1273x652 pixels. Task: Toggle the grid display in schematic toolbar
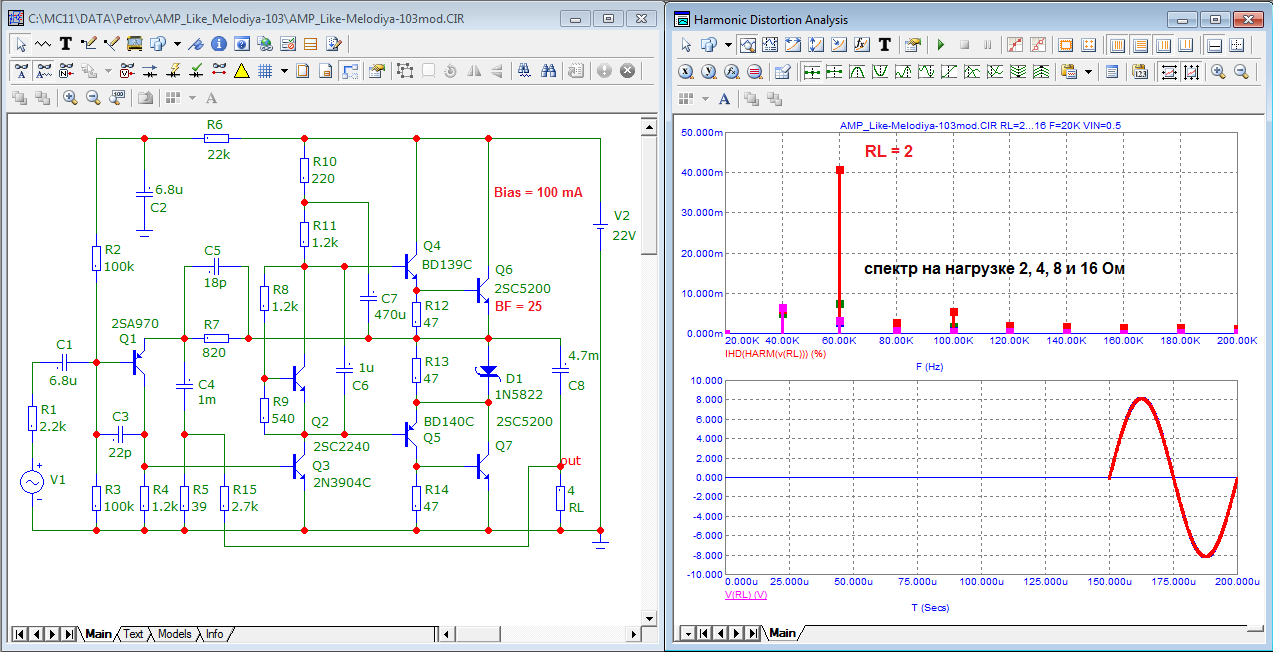tap(265, 71)
